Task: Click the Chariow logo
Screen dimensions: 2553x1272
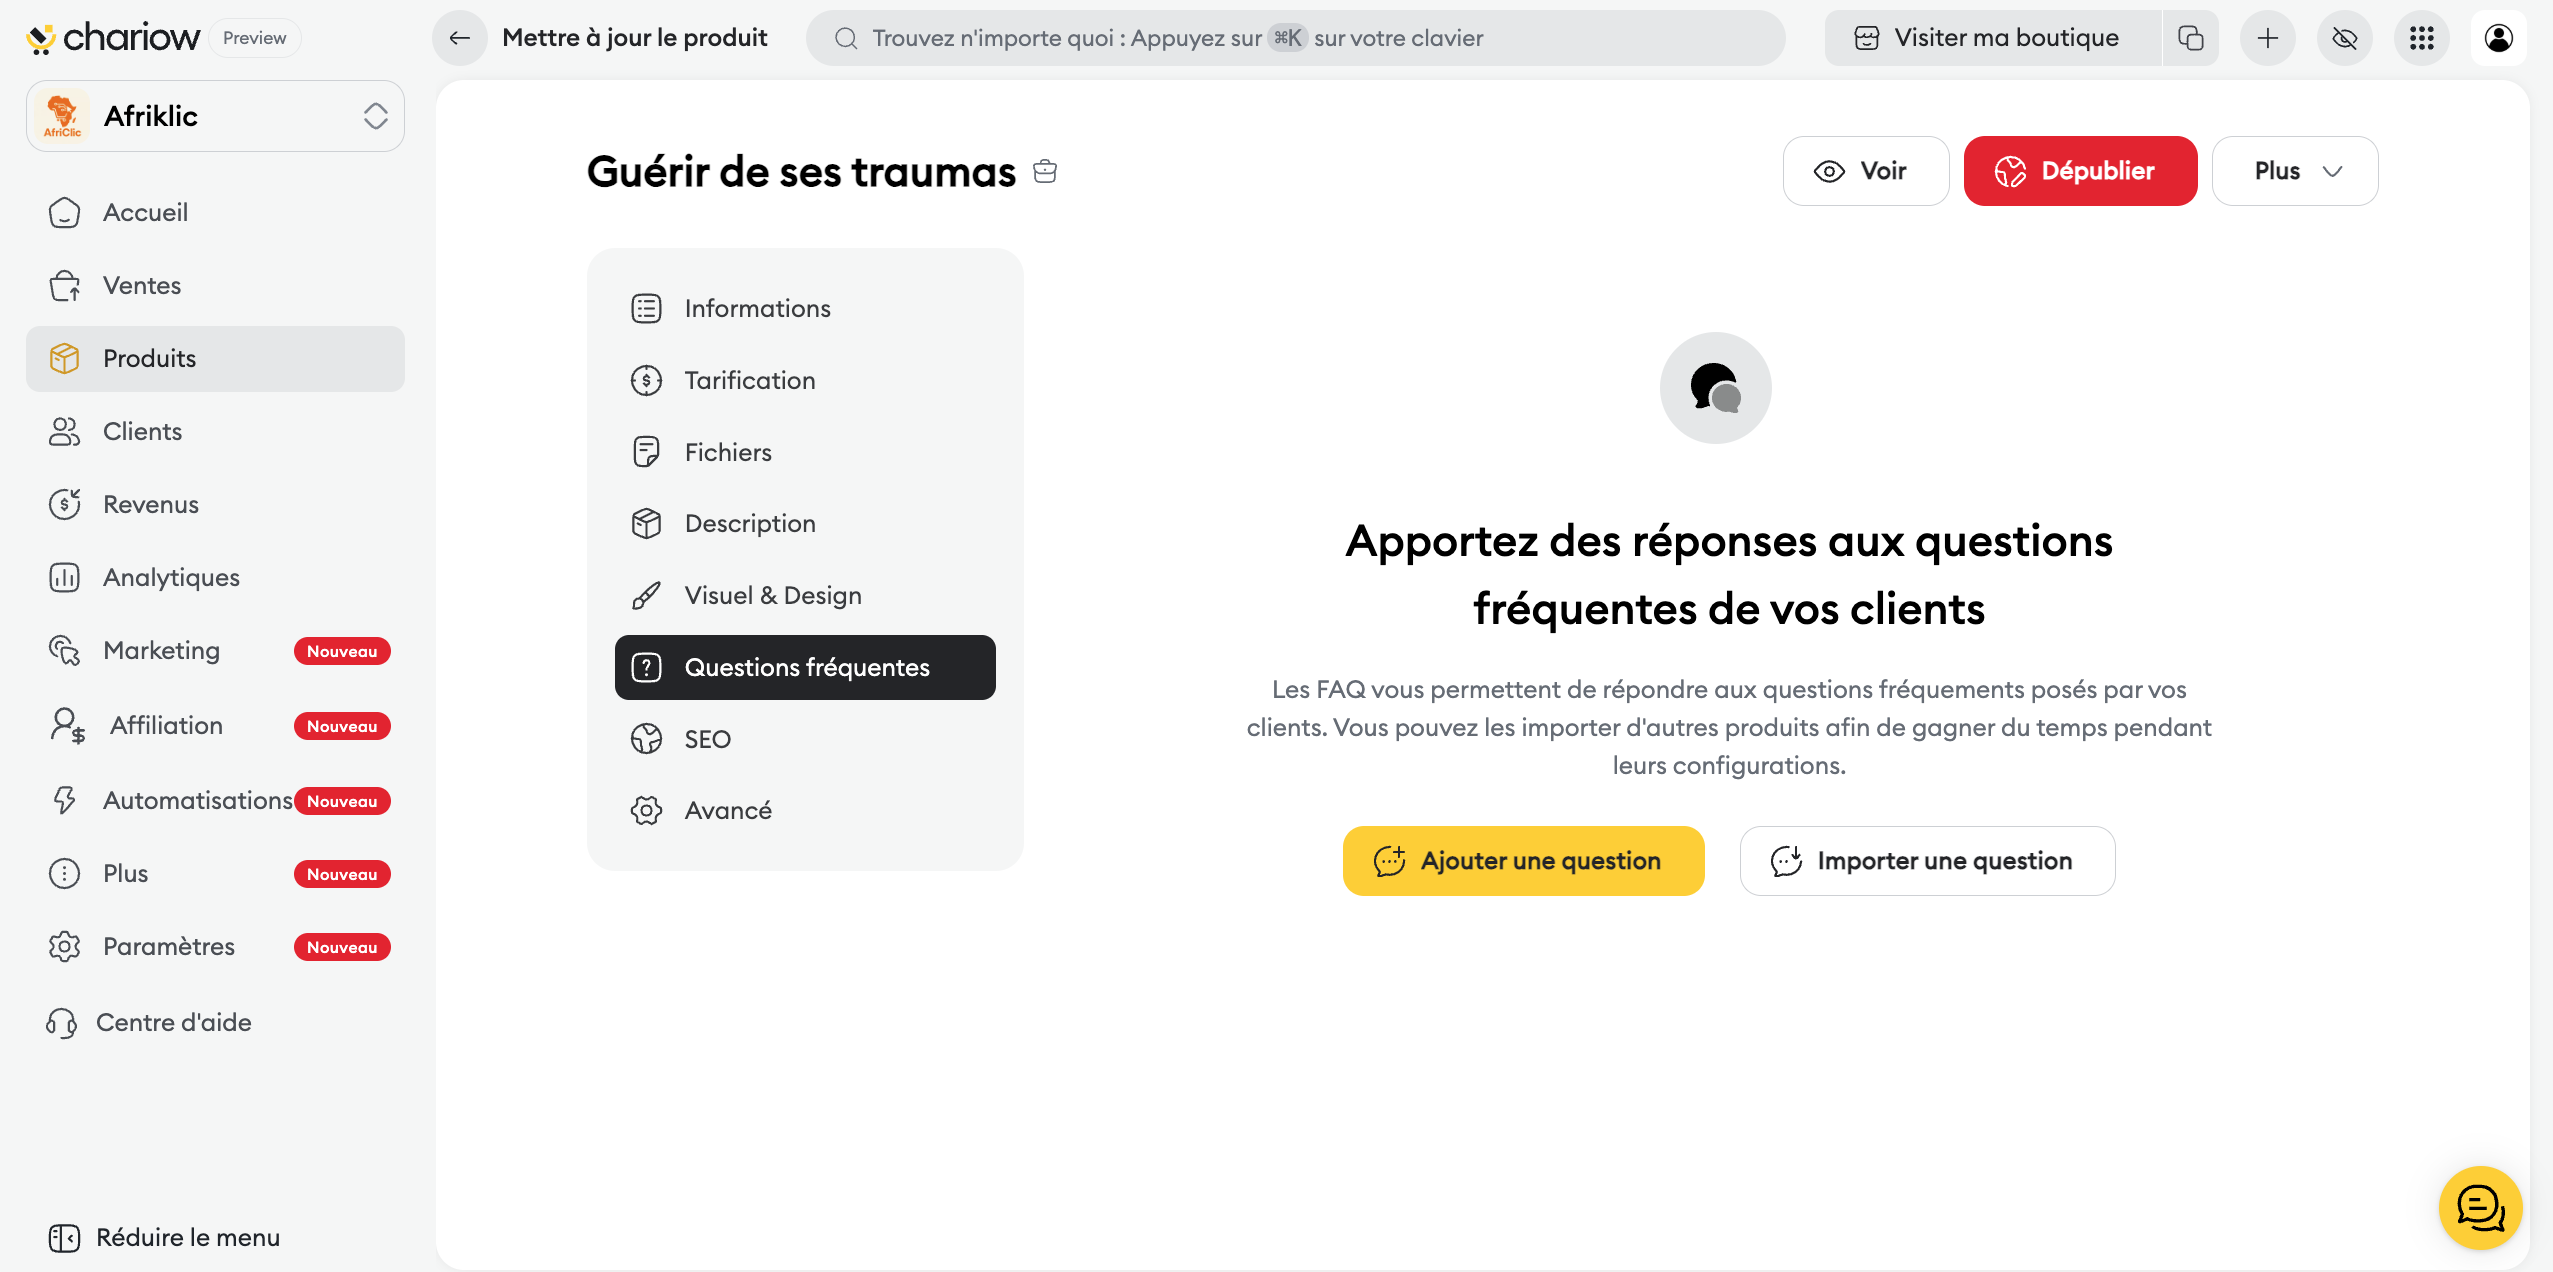Action: (x=113, y=38)
